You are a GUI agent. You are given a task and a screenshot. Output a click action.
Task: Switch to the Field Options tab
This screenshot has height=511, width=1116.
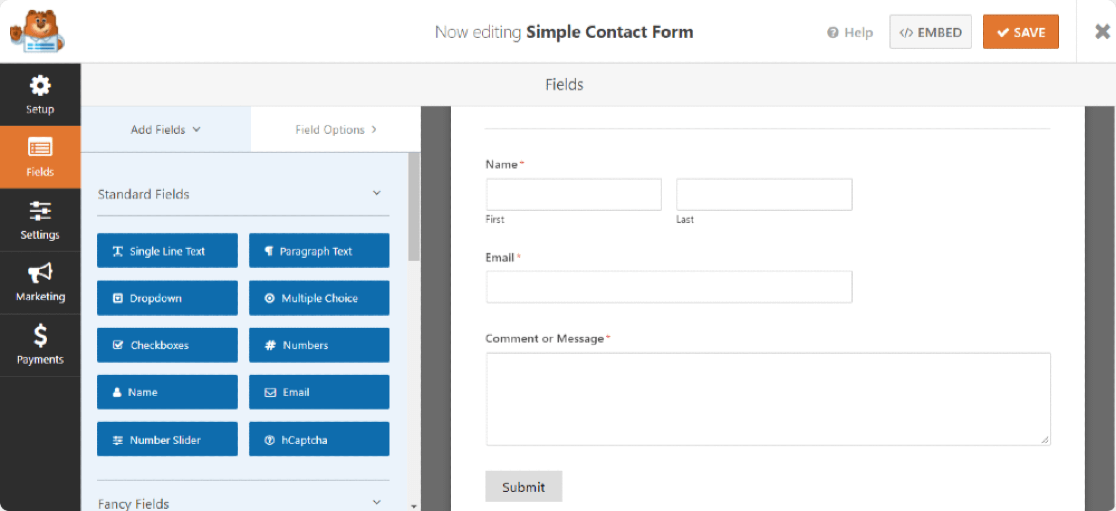[x=335, y=129]
